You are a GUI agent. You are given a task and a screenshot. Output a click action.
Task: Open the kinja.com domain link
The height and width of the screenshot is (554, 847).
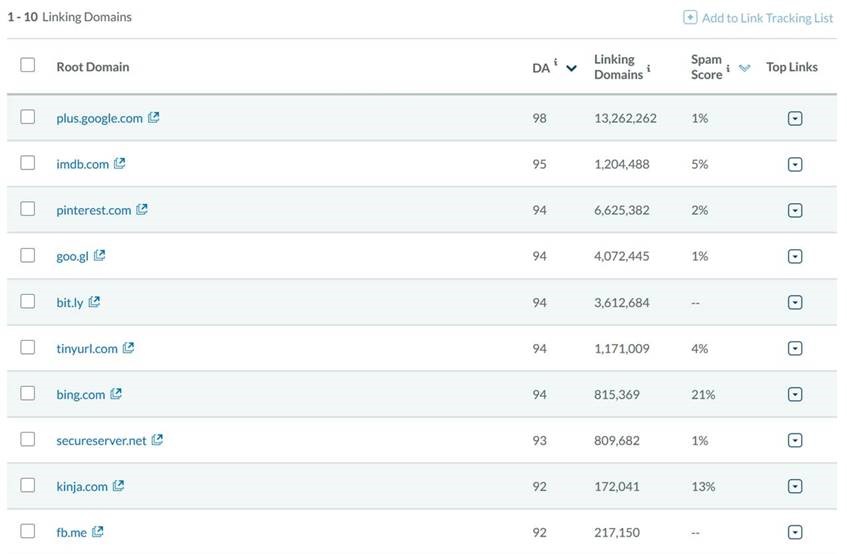pos(82,487)
